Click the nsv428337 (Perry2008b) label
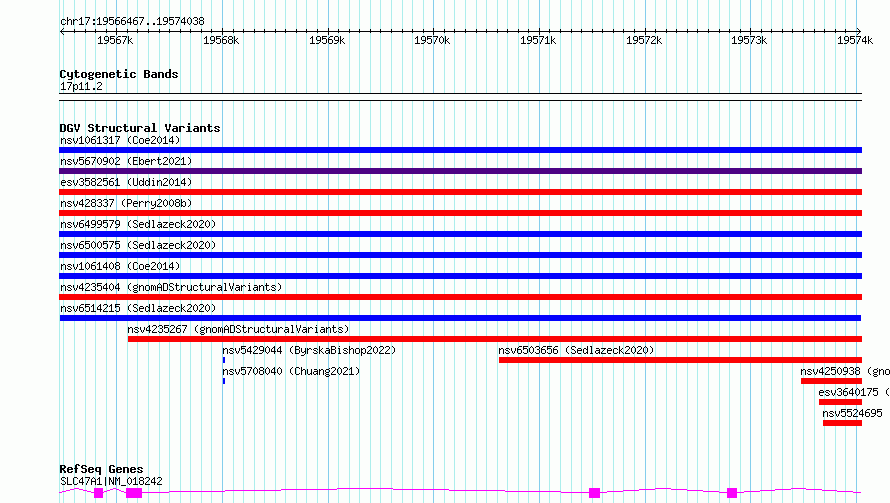Screen dimensions: 890x503 126,203
